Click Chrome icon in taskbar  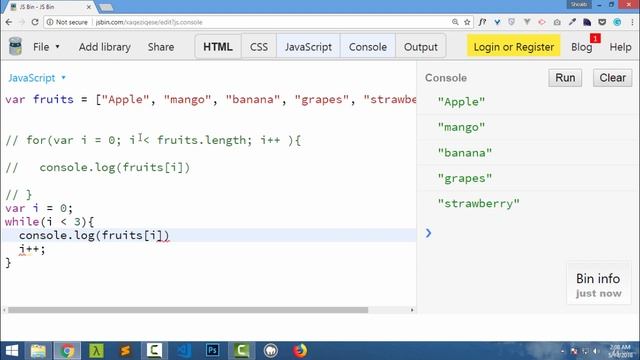[x=67, y=351]
